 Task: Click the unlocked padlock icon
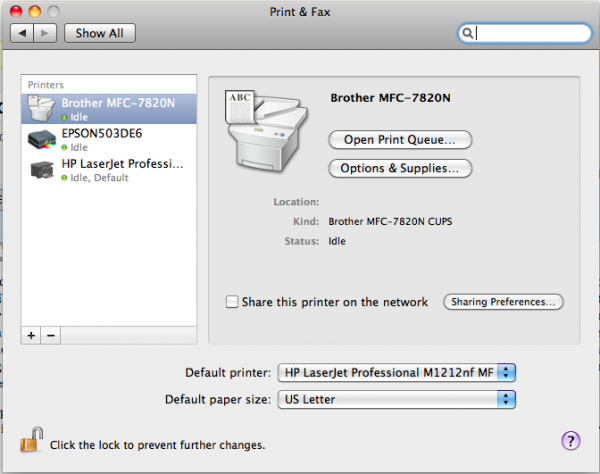(x=32, y=440)
